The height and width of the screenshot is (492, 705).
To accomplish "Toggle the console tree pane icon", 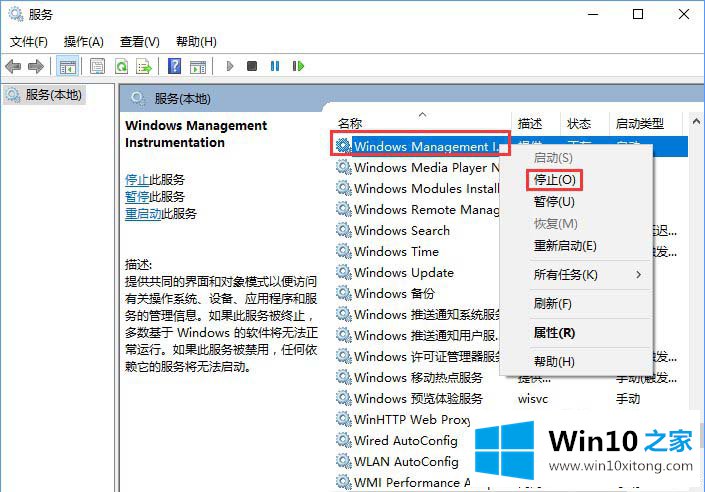I will (x=67, y=67).
